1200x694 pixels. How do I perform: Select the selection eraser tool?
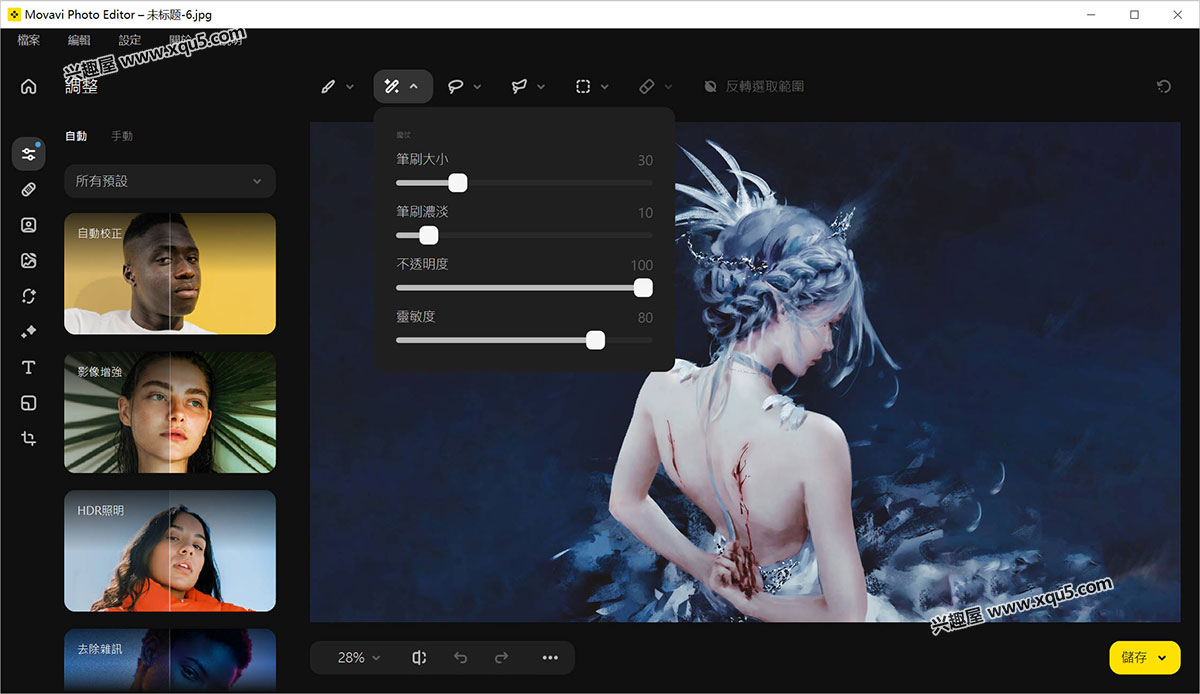(646, 87)
